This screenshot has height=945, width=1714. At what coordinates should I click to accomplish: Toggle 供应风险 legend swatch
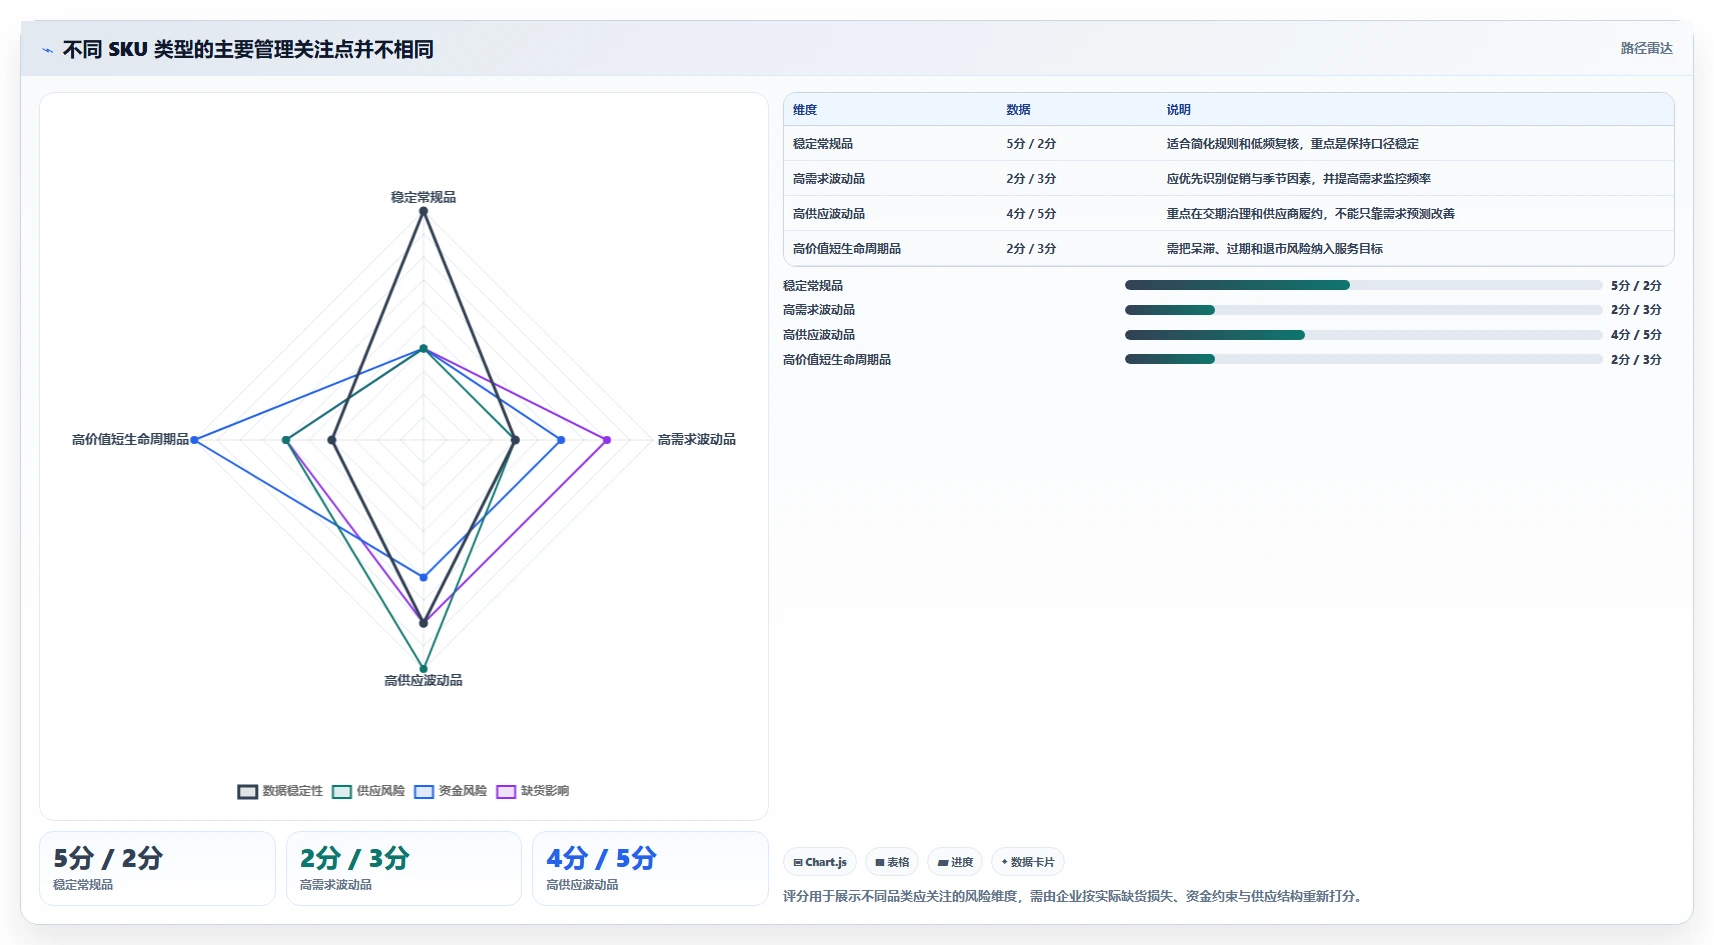click(x=342, y=791)
